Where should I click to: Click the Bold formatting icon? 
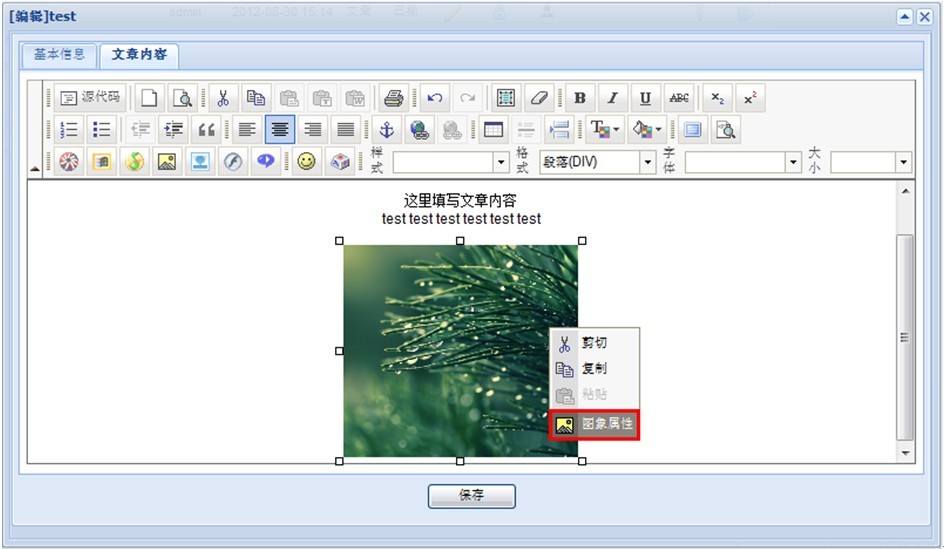click(580, 98)
